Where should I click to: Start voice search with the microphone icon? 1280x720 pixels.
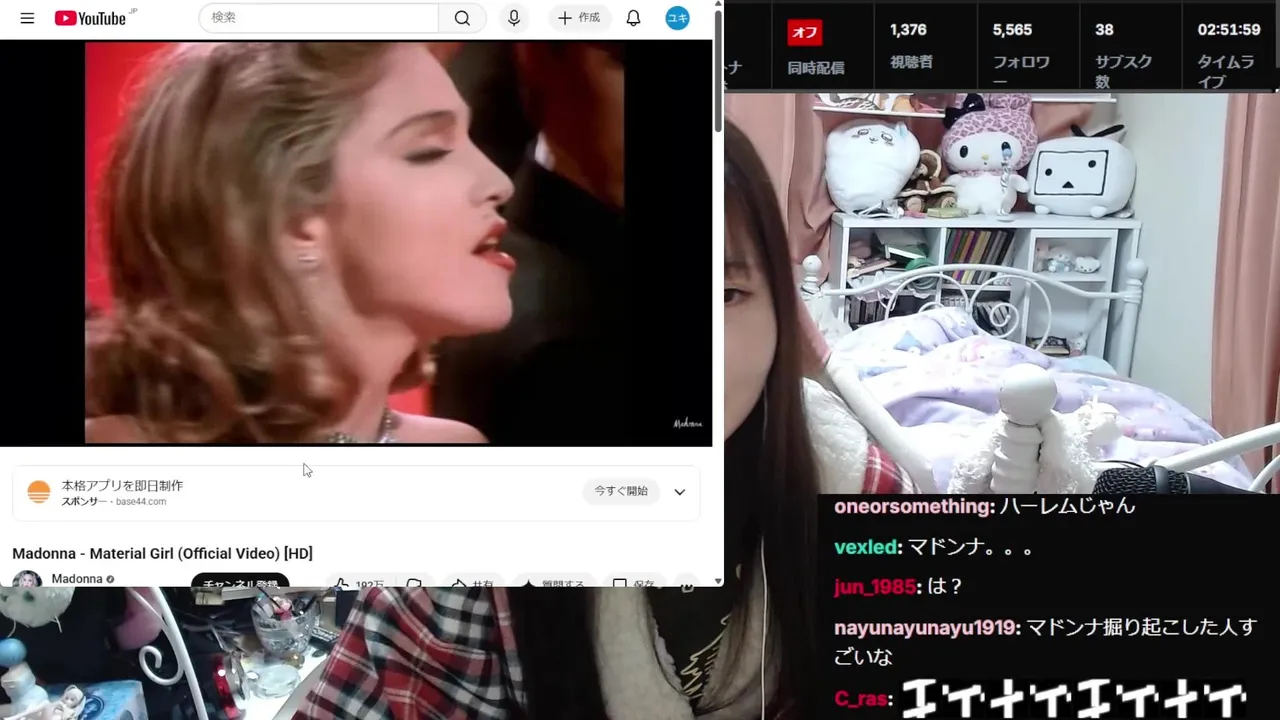(x=514, y=18)
